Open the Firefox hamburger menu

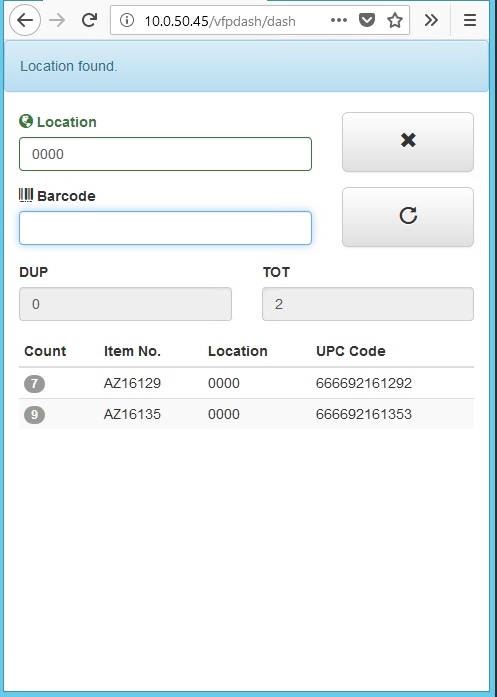(x=470, y=20)
